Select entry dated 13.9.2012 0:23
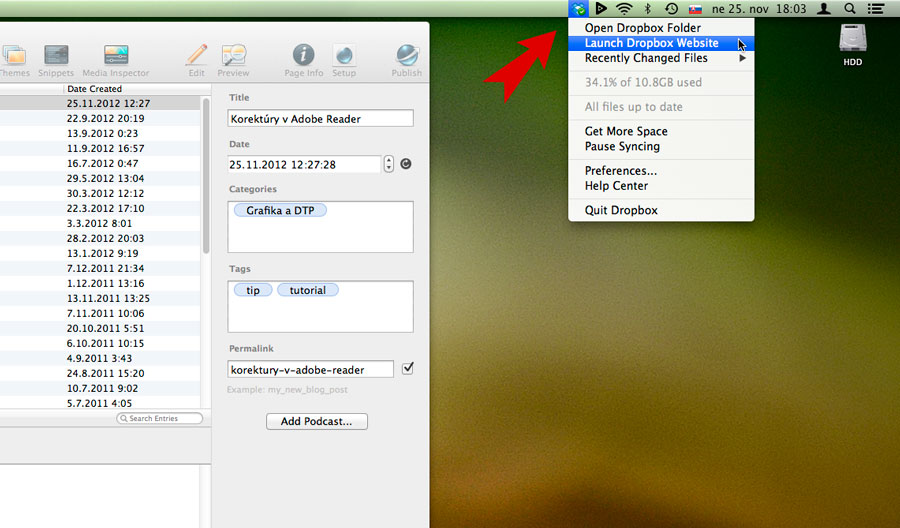The width and height of the screenshot is (900, 528). [100, 133]
